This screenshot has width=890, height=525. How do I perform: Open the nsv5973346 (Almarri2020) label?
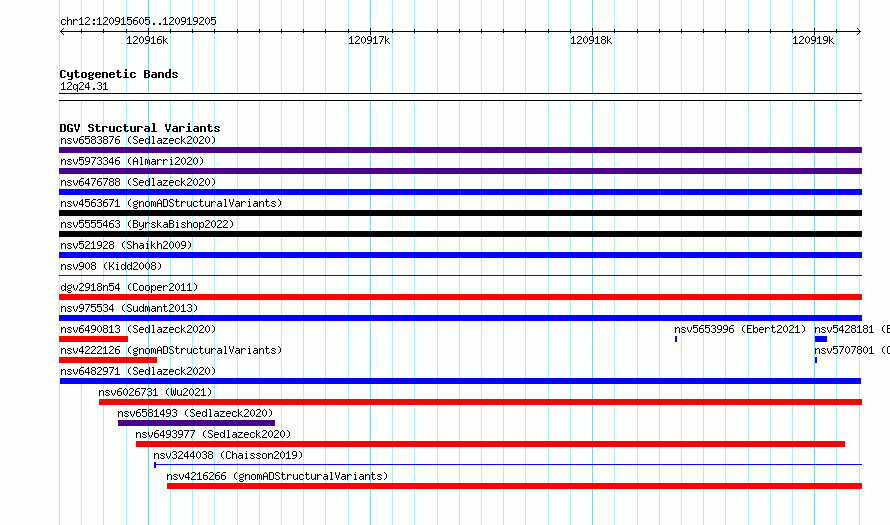[x=132, y=161]
